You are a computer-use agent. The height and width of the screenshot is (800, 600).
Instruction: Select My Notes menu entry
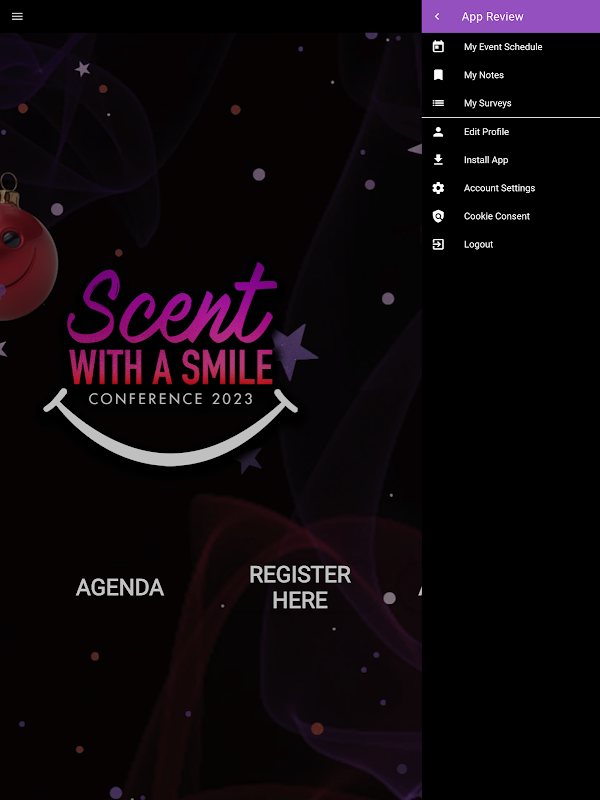coord(511,75)
